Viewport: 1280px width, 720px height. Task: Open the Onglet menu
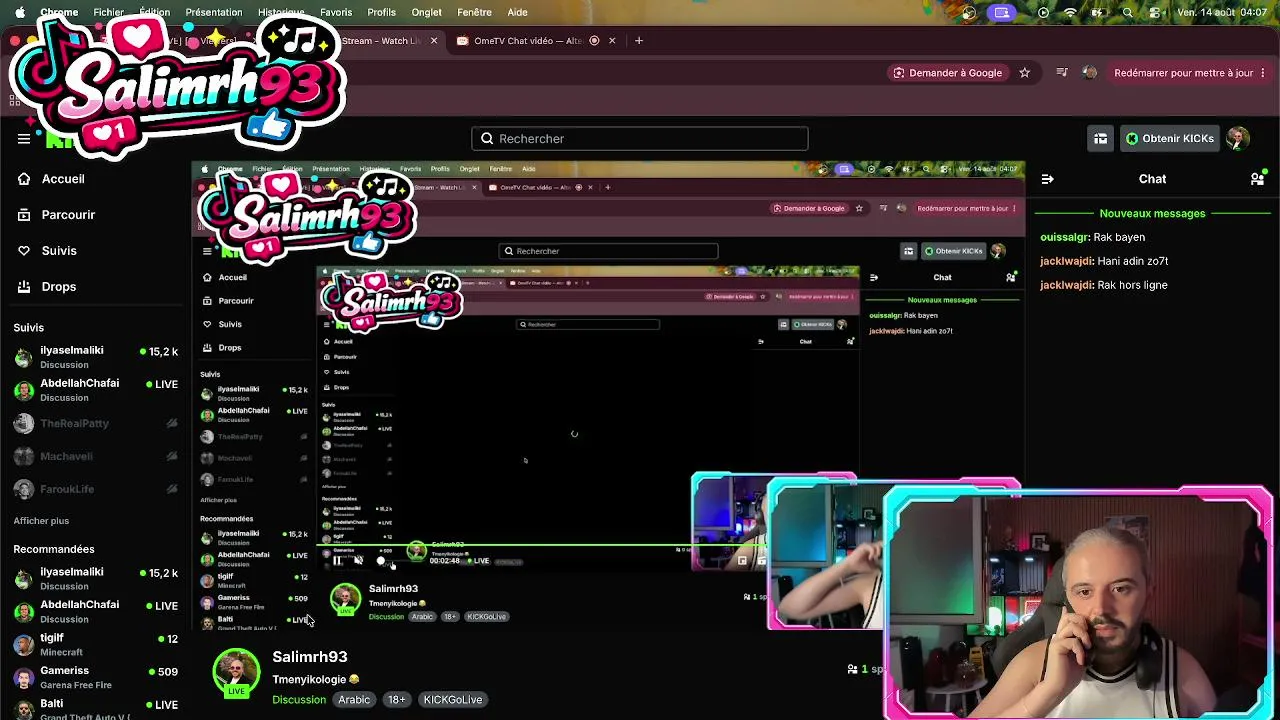point(426,12)
